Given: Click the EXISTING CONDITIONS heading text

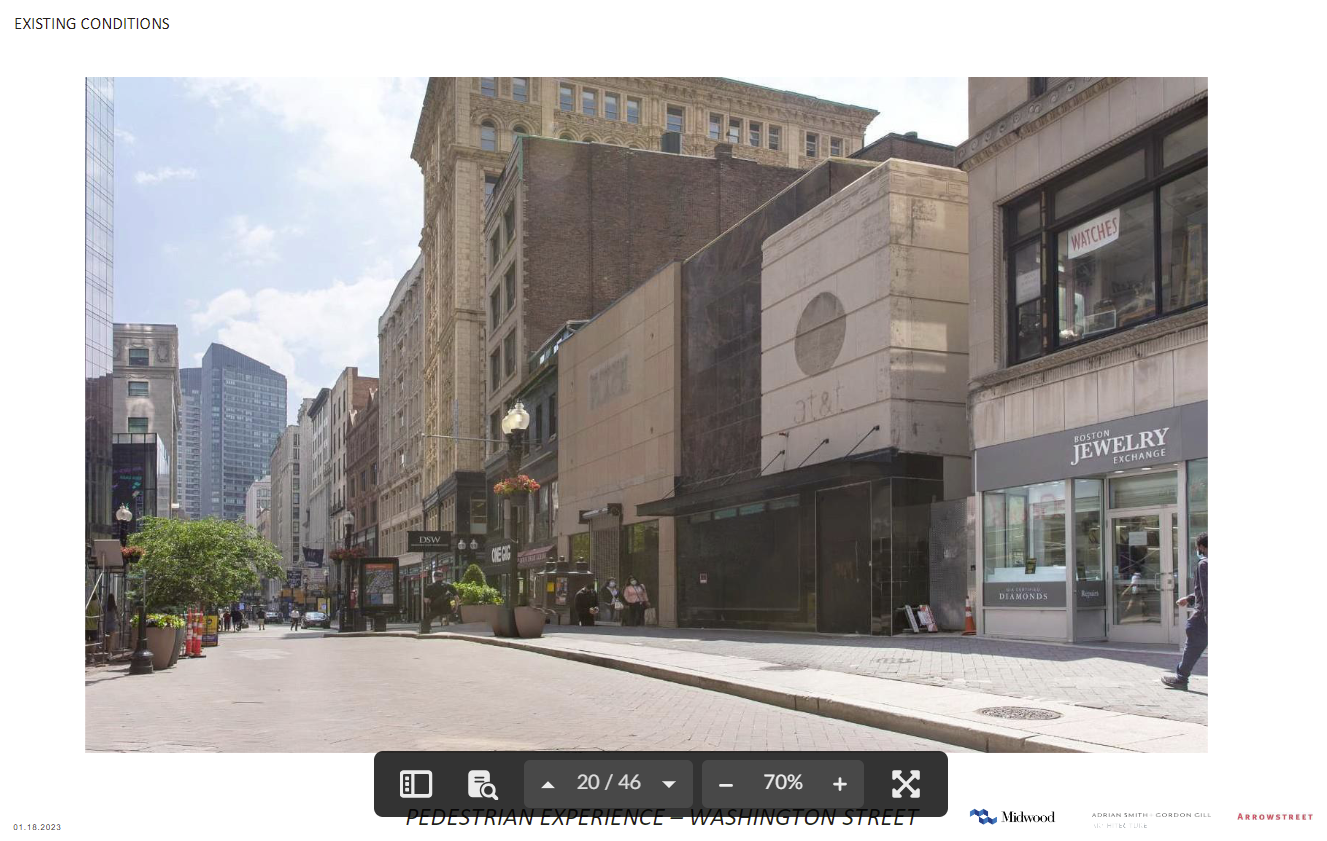Looking at the screenshot, I should click(x=92, y=24).
